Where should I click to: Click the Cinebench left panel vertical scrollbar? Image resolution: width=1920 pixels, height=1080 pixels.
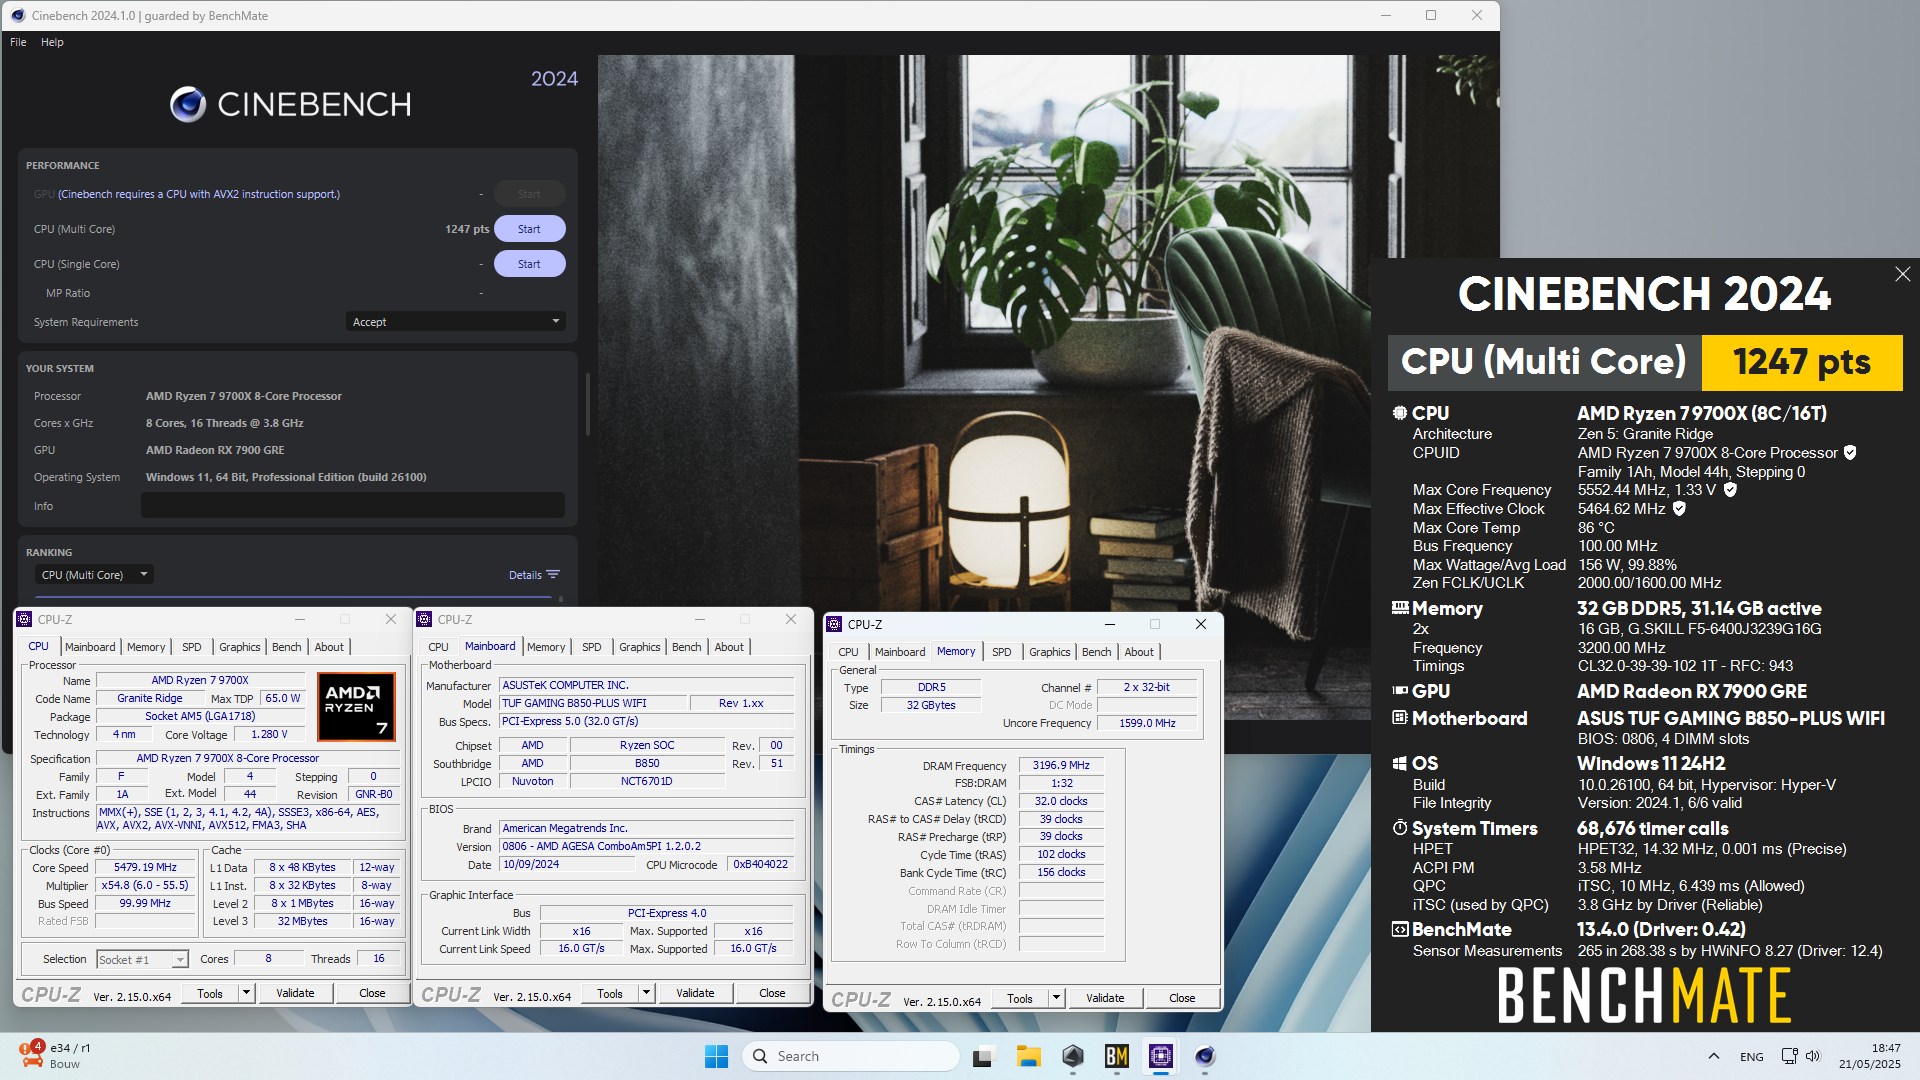click(x=587, y=404)
